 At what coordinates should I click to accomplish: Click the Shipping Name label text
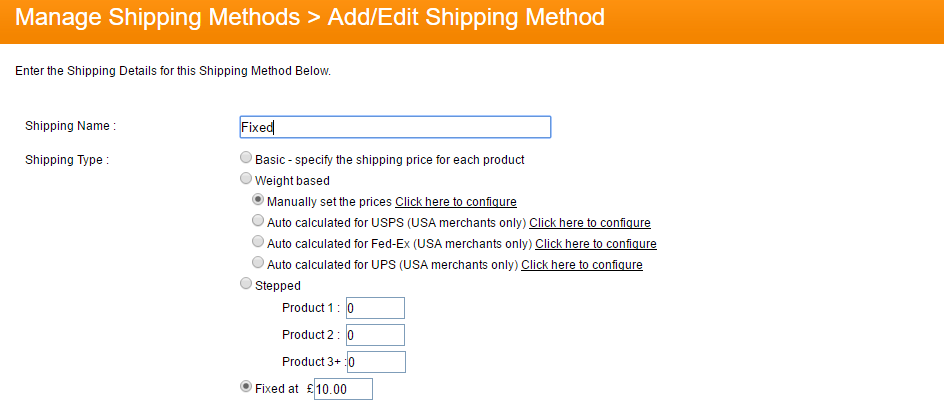(x=70, y=126)
